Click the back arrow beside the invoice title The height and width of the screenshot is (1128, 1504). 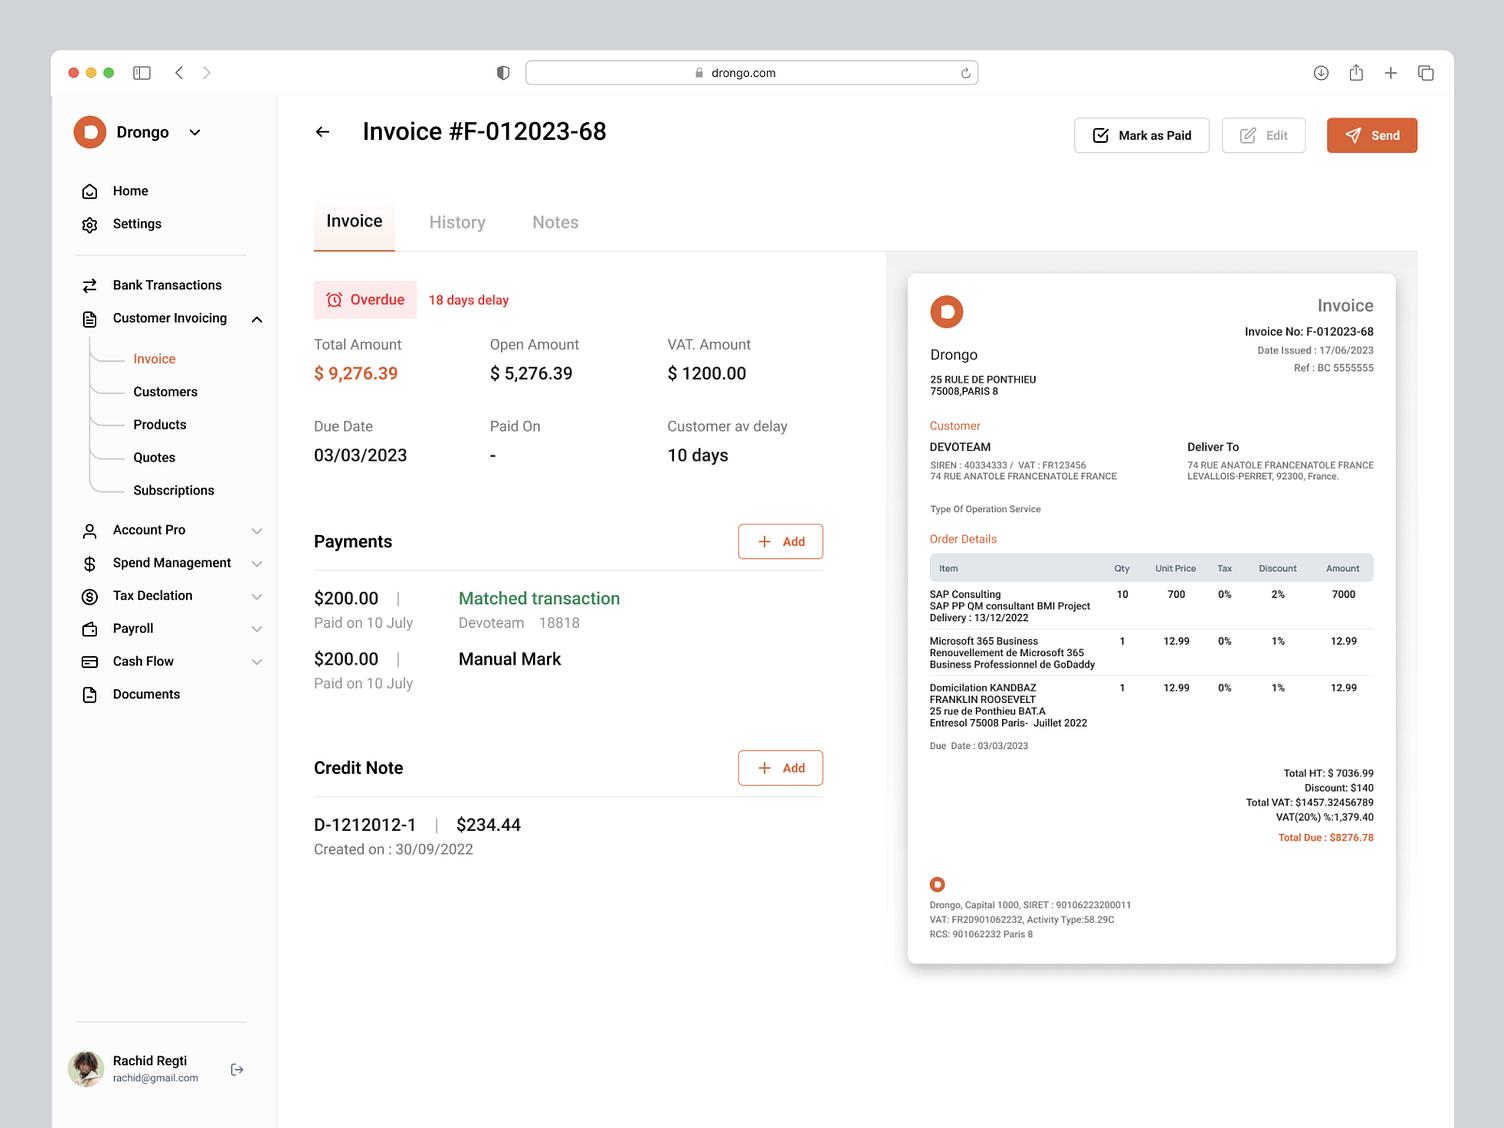(x=322, y=132)
